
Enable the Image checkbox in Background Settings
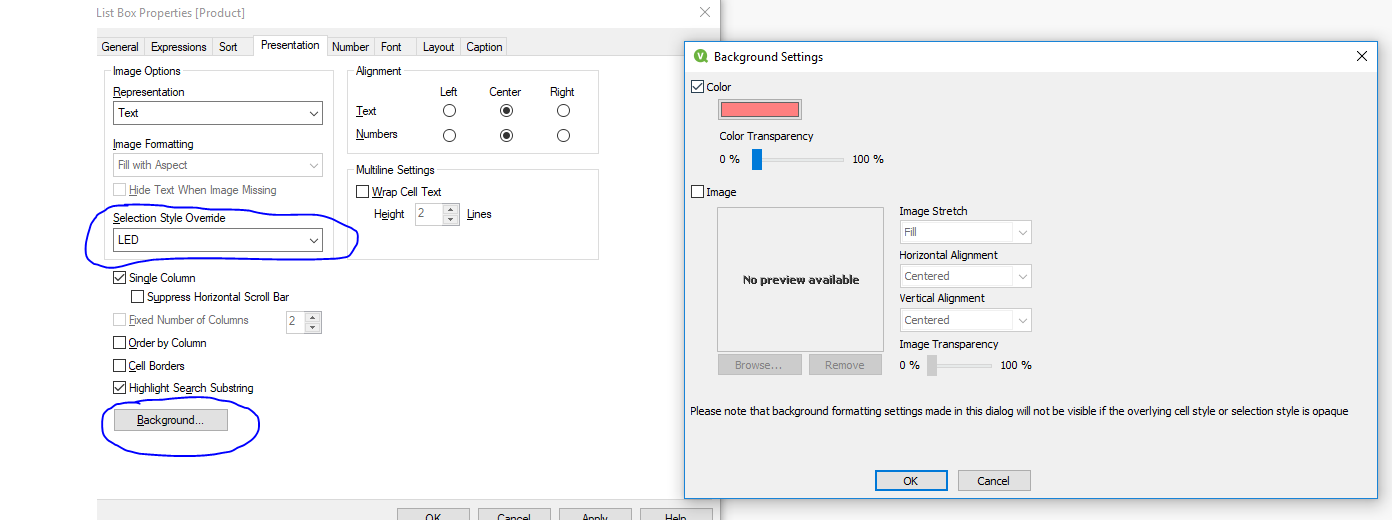pos(698,192)
